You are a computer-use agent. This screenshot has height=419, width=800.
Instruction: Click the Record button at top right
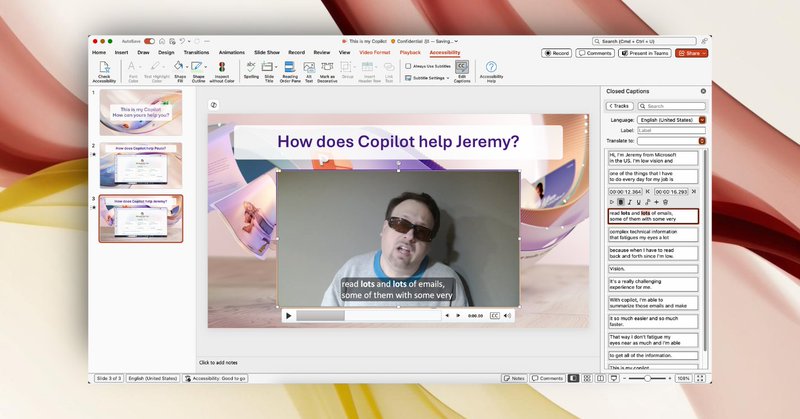(x=556, y=53)
